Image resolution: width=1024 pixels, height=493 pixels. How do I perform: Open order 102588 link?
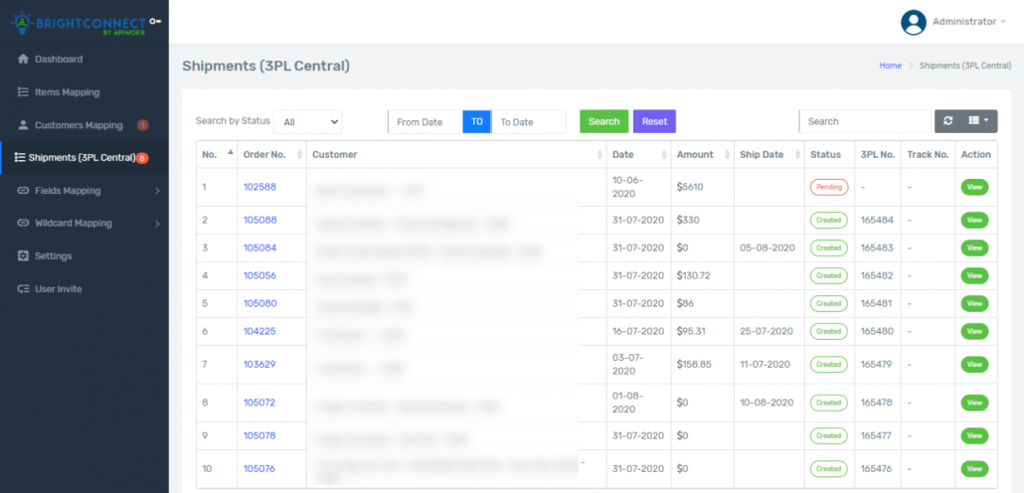(x=260, y=187)
